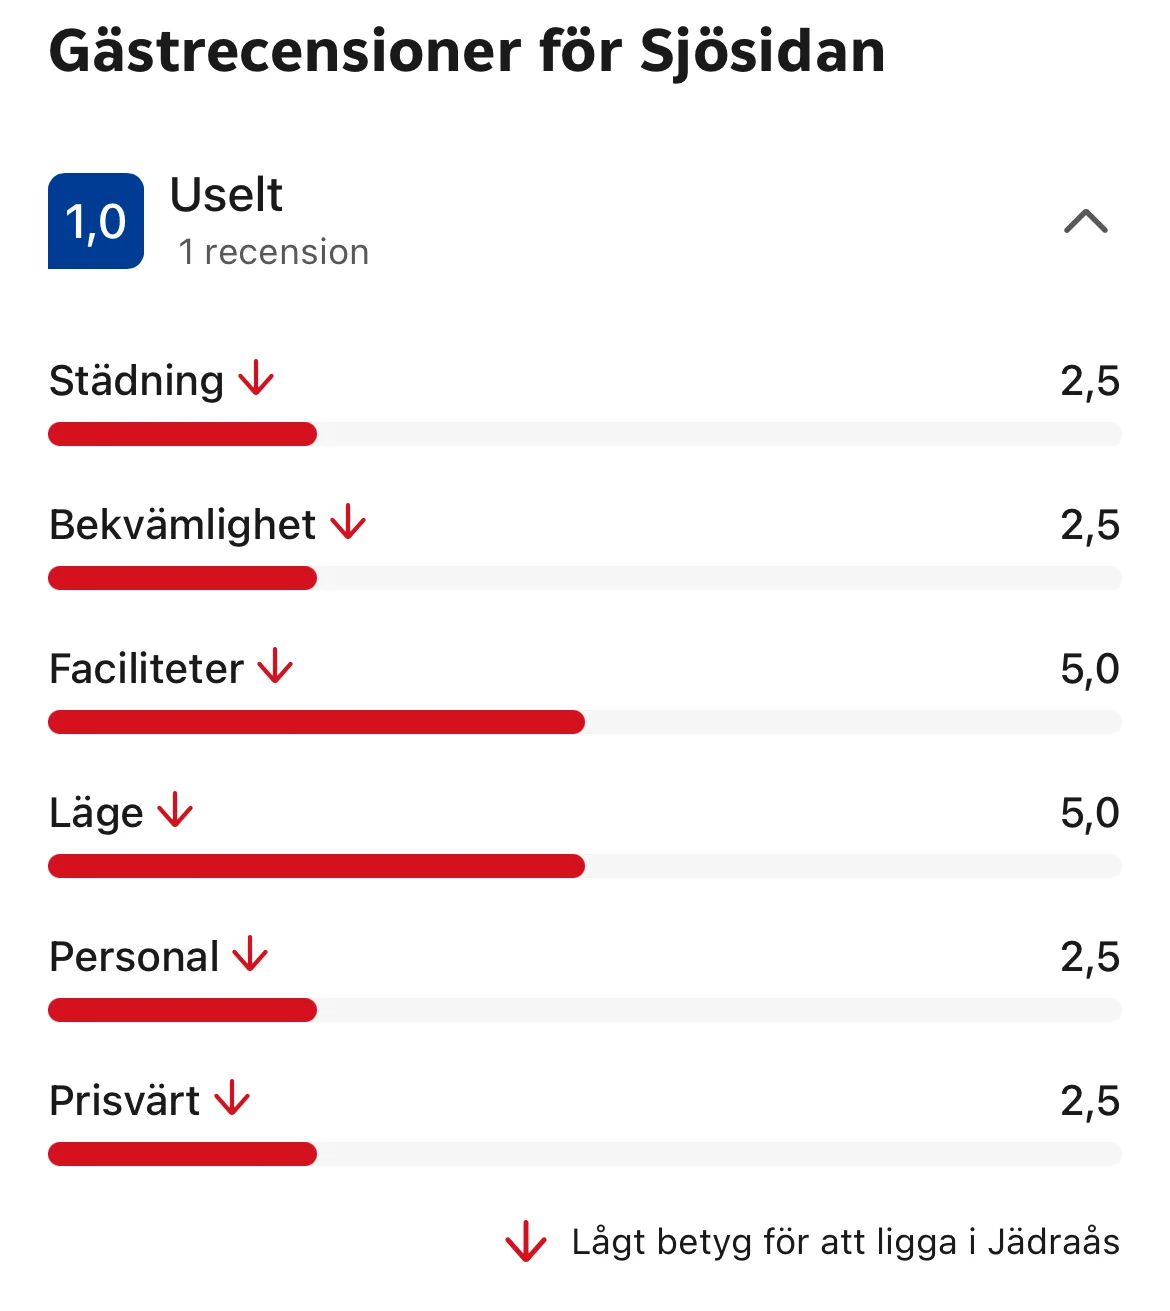Click the Gästrecensioner för Sjösidan heading
Screen dimensions: 1170x1311
click(467, 52)
